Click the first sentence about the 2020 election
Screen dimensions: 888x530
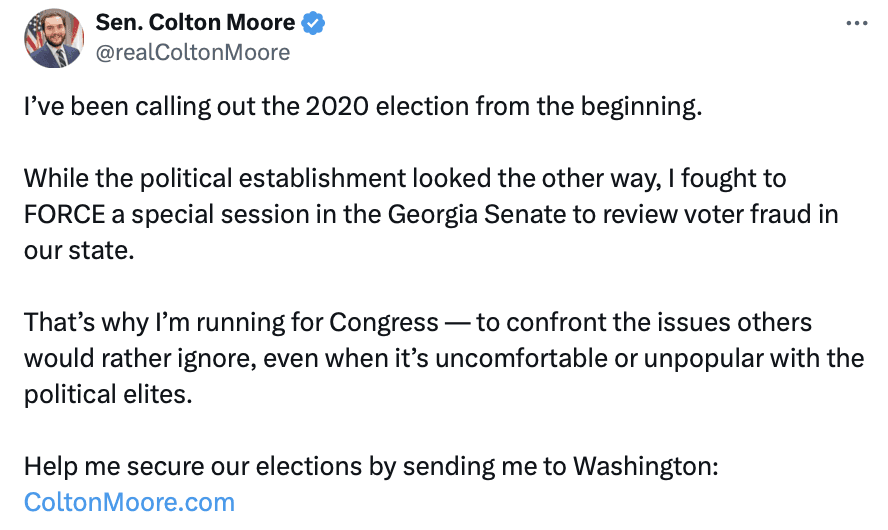(x=363, y=107)
